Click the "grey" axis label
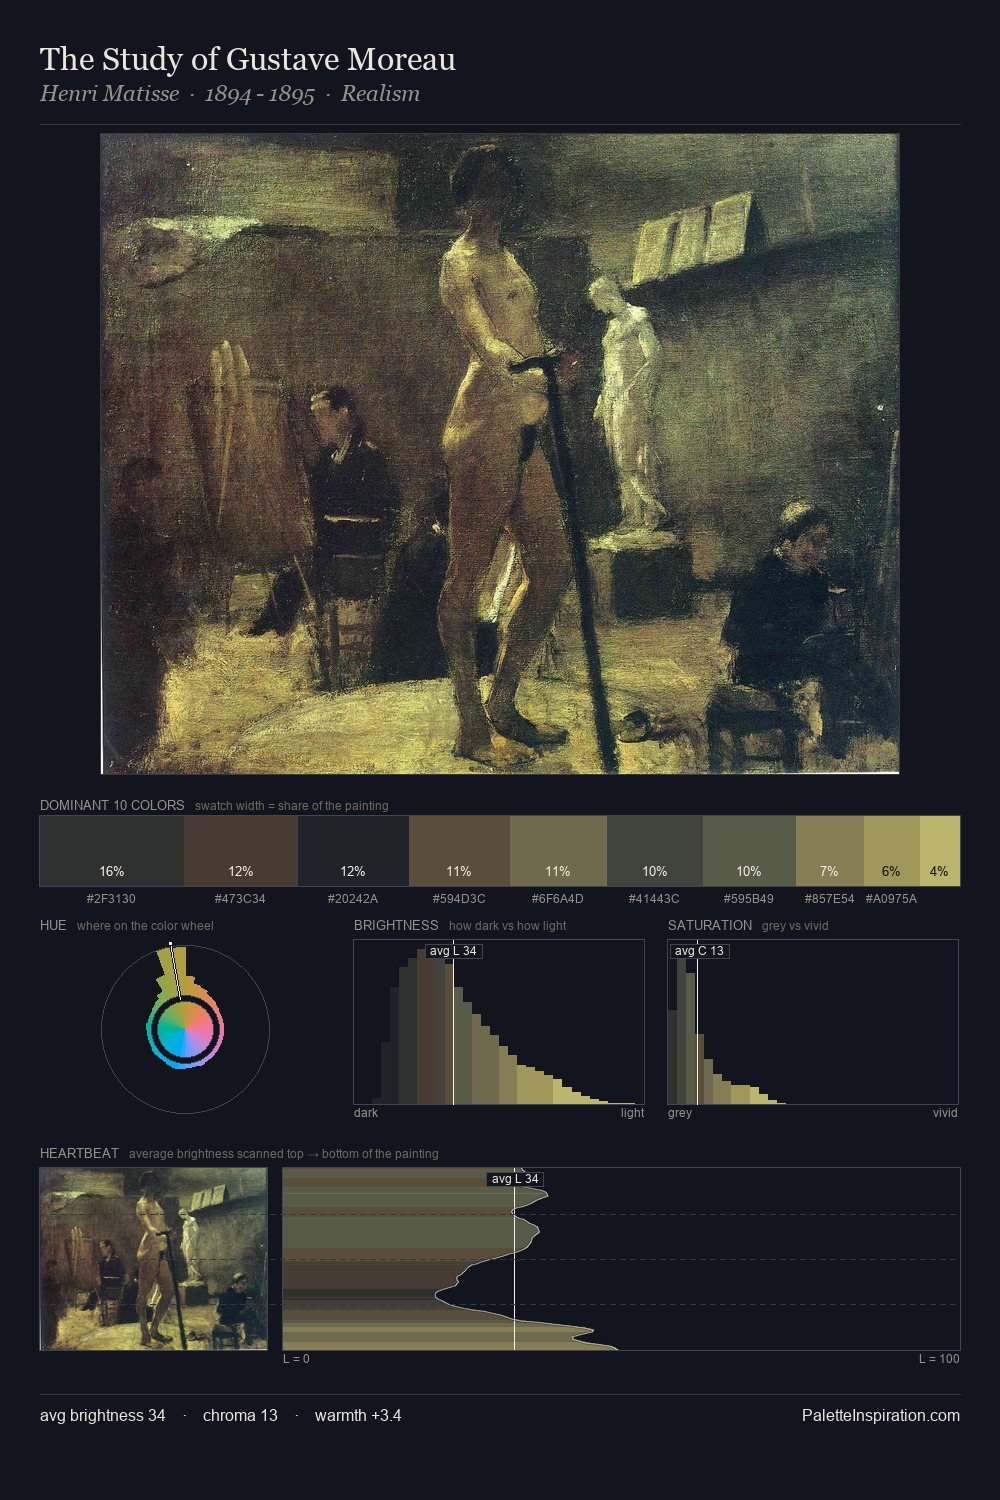The width and height of the screenshot is (1000, 1500). (680, 1113)
